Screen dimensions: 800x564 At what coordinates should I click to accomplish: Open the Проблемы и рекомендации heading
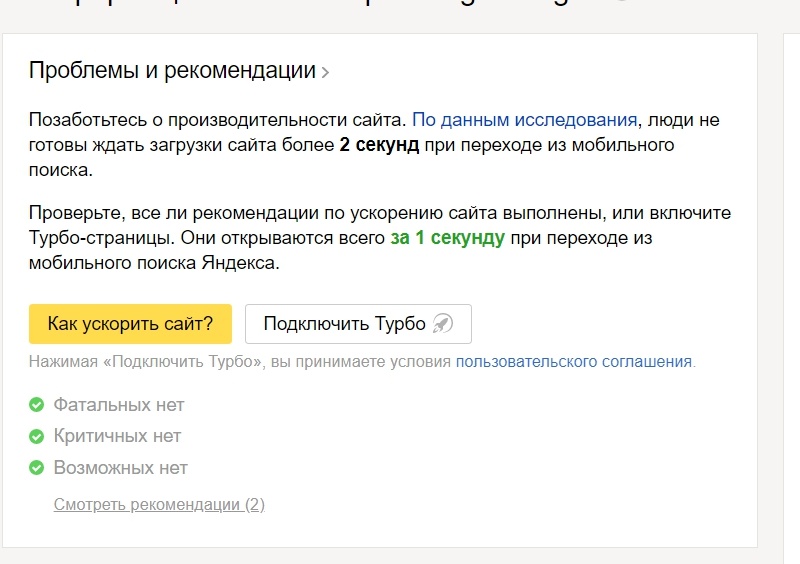tap(172, 71)
